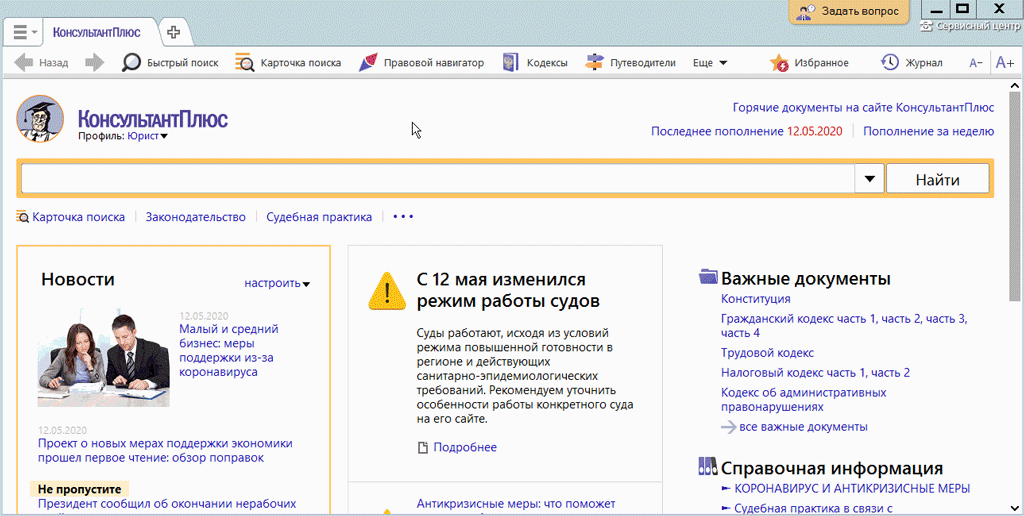This screenshot has height=516, width=1024.
Task: Open the Законодательство link
Action: coord(196,217)
